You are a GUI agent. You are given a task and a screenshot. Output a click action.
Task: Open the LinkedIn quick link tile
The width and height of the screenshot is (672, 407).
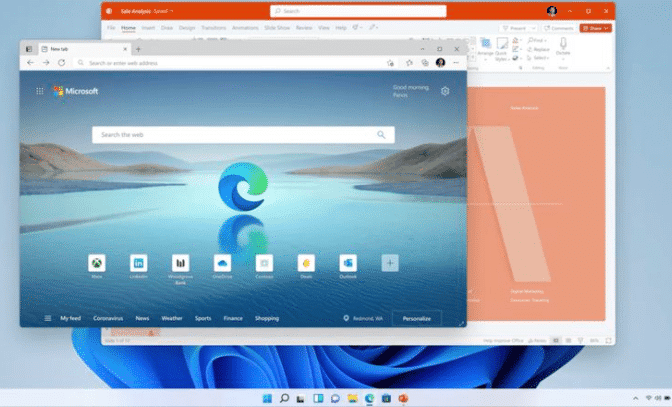[x=139, y=262]
